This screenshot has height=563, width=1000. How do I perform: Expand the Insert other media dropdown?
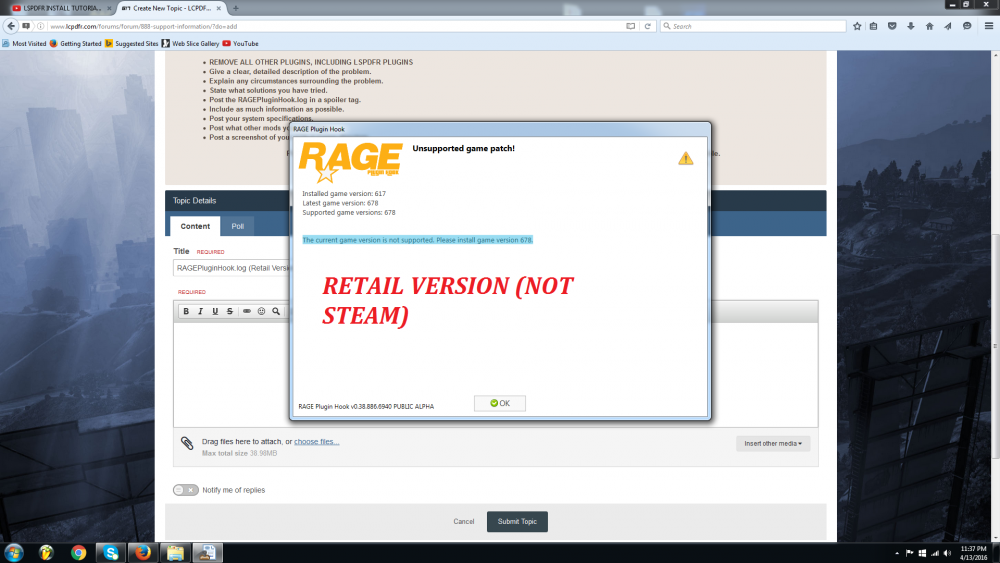pyautogui.click(x=773, y=443)
